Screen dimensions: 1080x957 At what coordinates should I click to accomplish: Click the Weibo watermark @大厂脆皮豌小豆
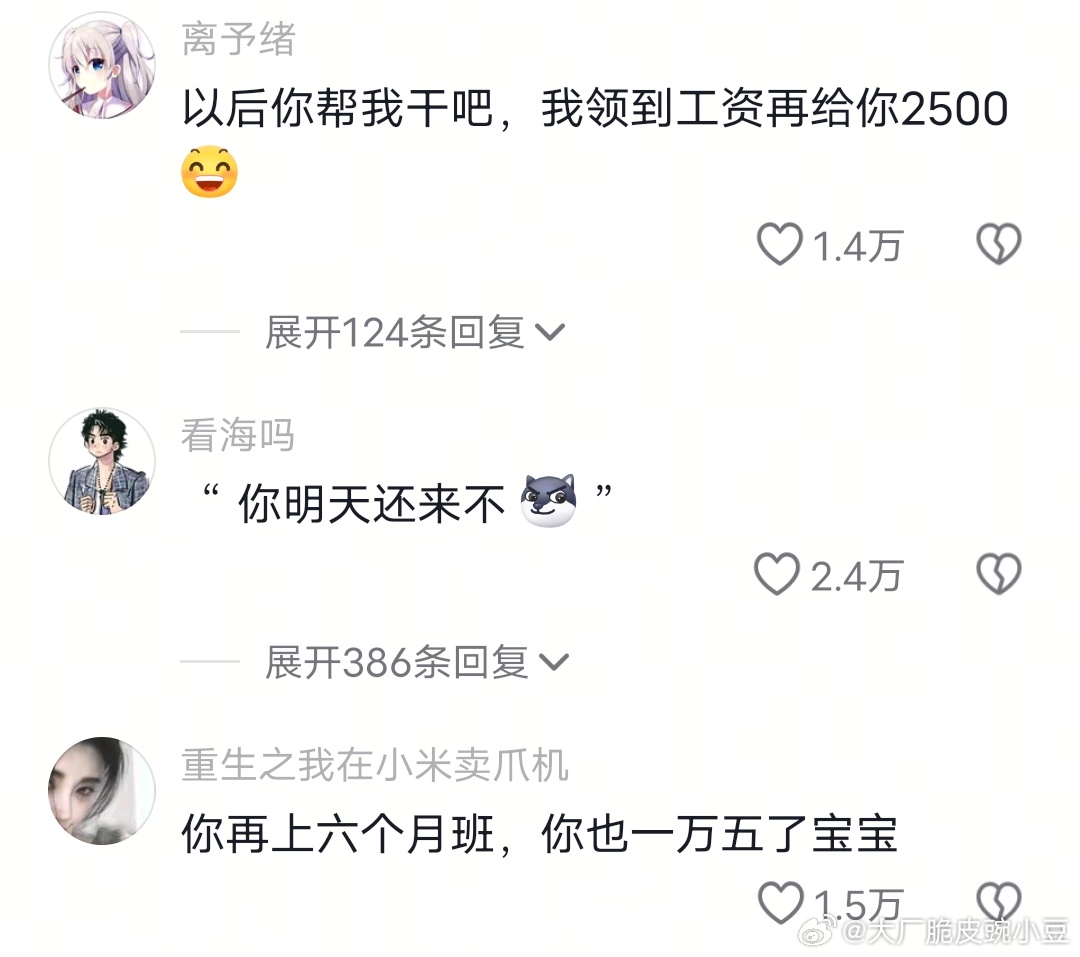coord(933,933)
